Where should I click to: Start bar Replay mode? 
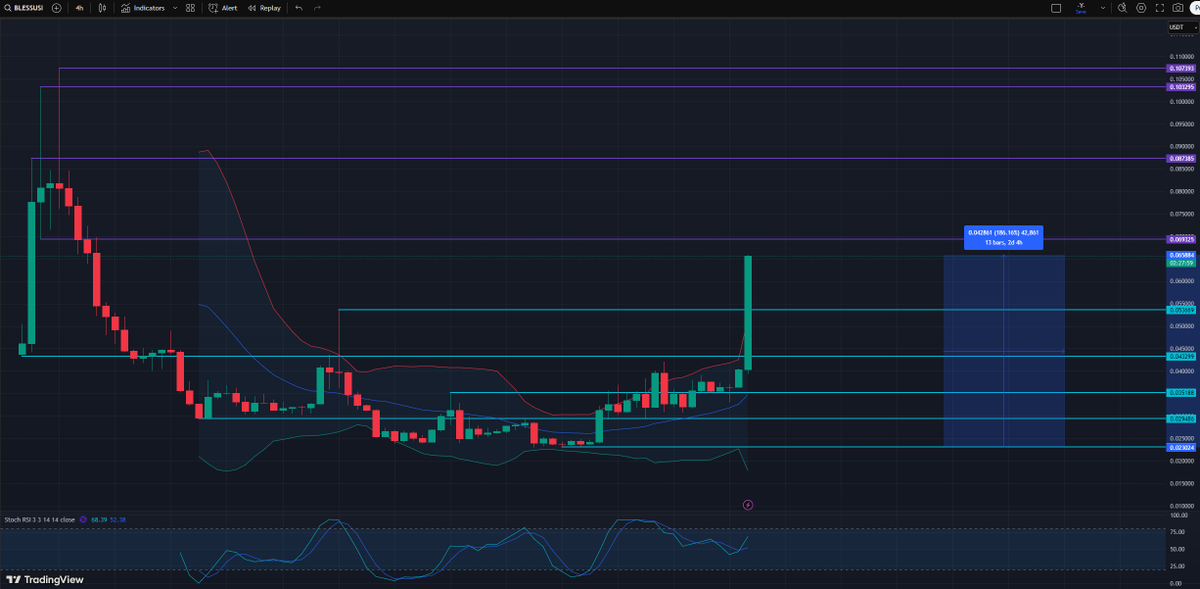264,7
